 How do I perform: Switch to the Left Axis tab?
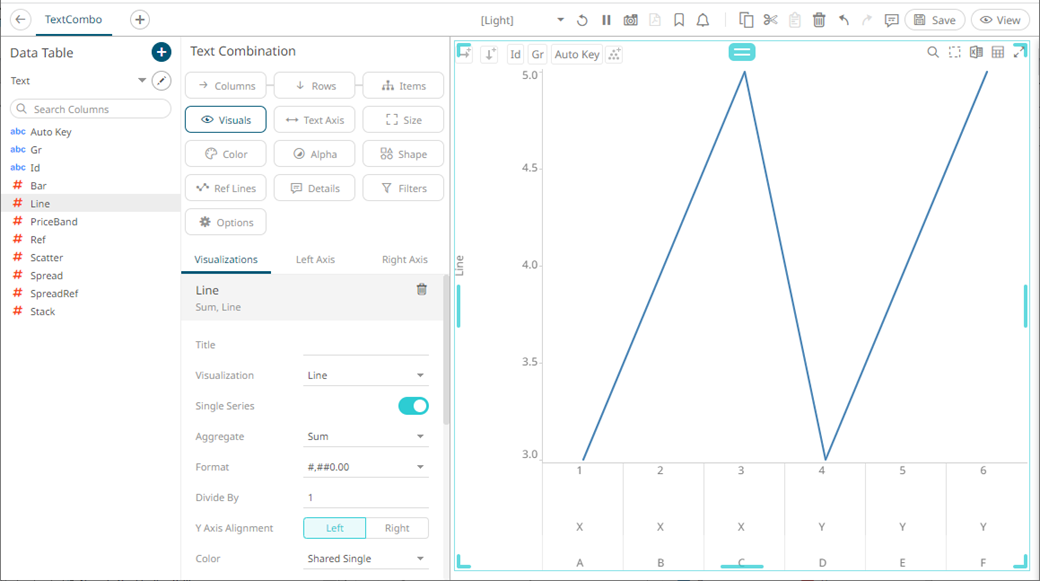click(x=315, y=260)
